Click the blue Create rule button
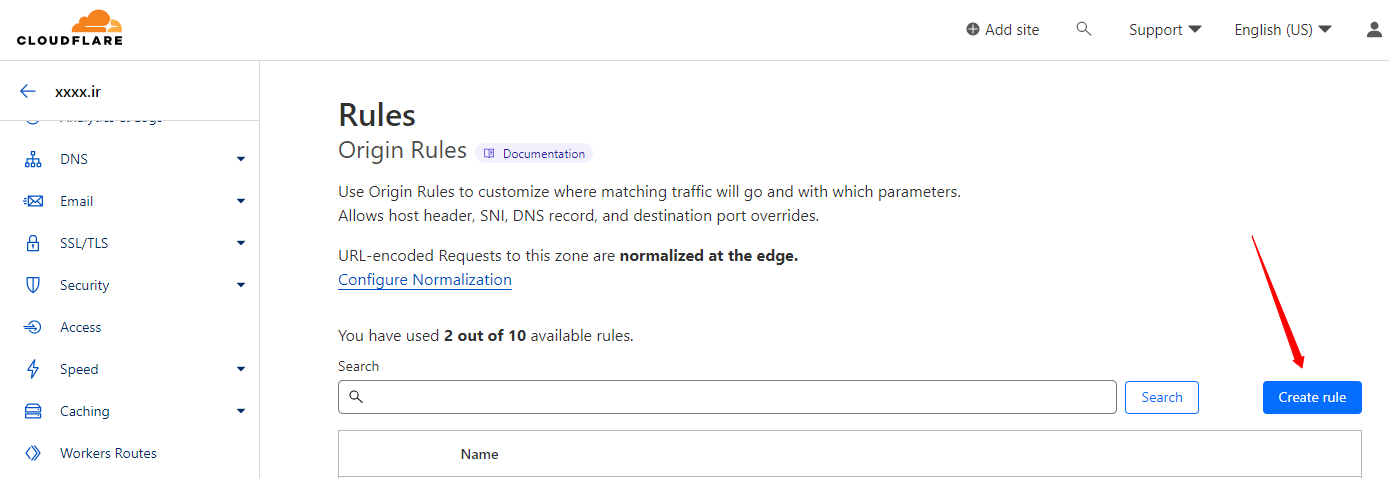This screenshot has width=1389, height=478. pos(1312,397)
